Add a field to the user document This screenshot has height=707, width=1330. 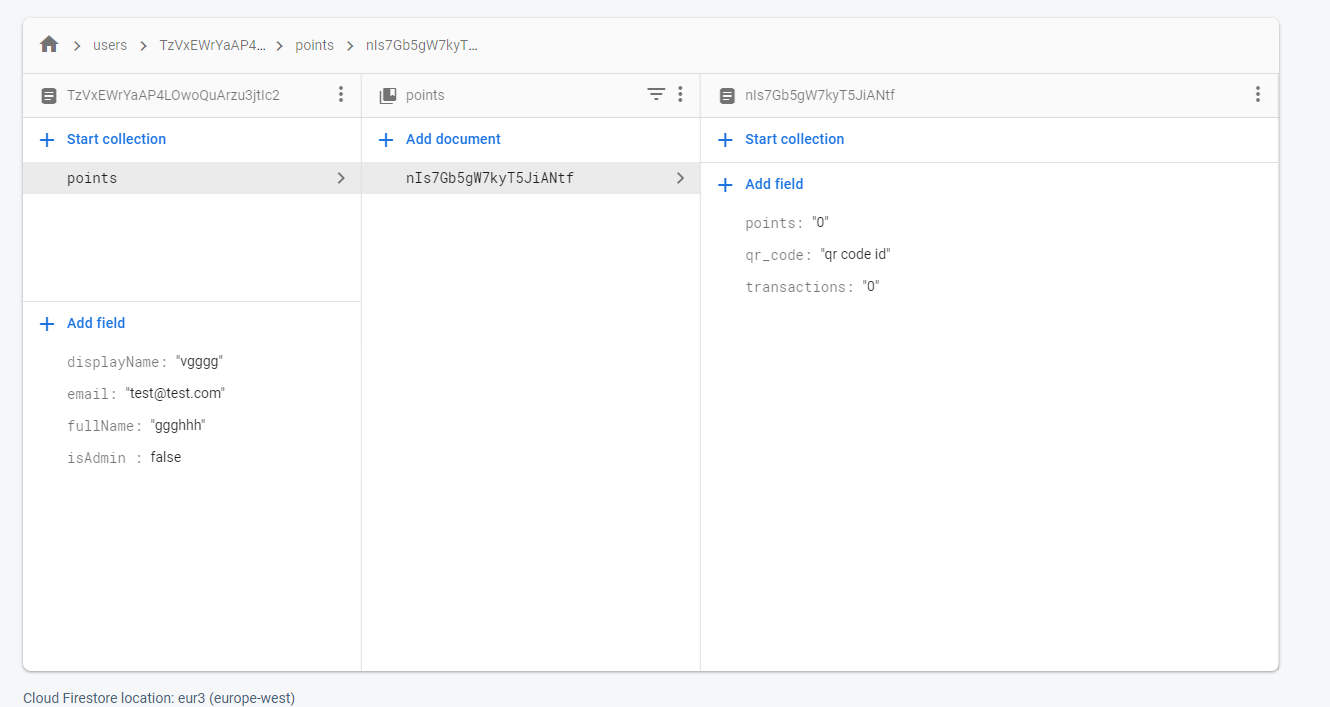(x=96, y=323)
